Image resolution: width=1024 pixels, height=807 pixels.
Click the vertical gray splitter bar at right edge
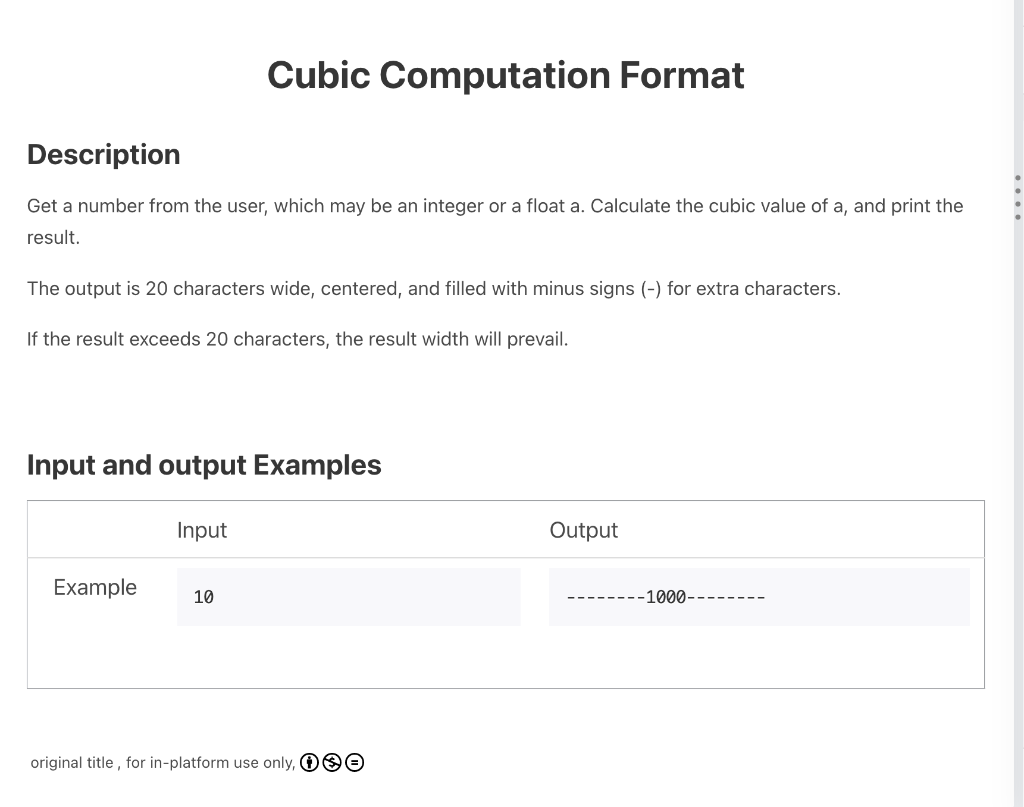[x=1018, y=404]
